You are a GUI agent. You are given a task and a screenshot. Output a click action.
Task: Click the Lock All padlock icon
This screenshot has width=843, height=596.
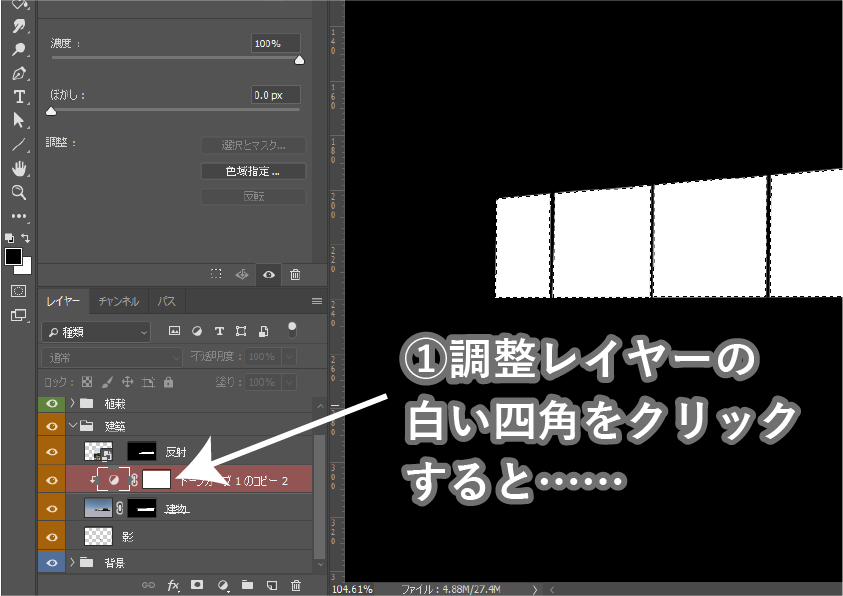pos(168,382)
